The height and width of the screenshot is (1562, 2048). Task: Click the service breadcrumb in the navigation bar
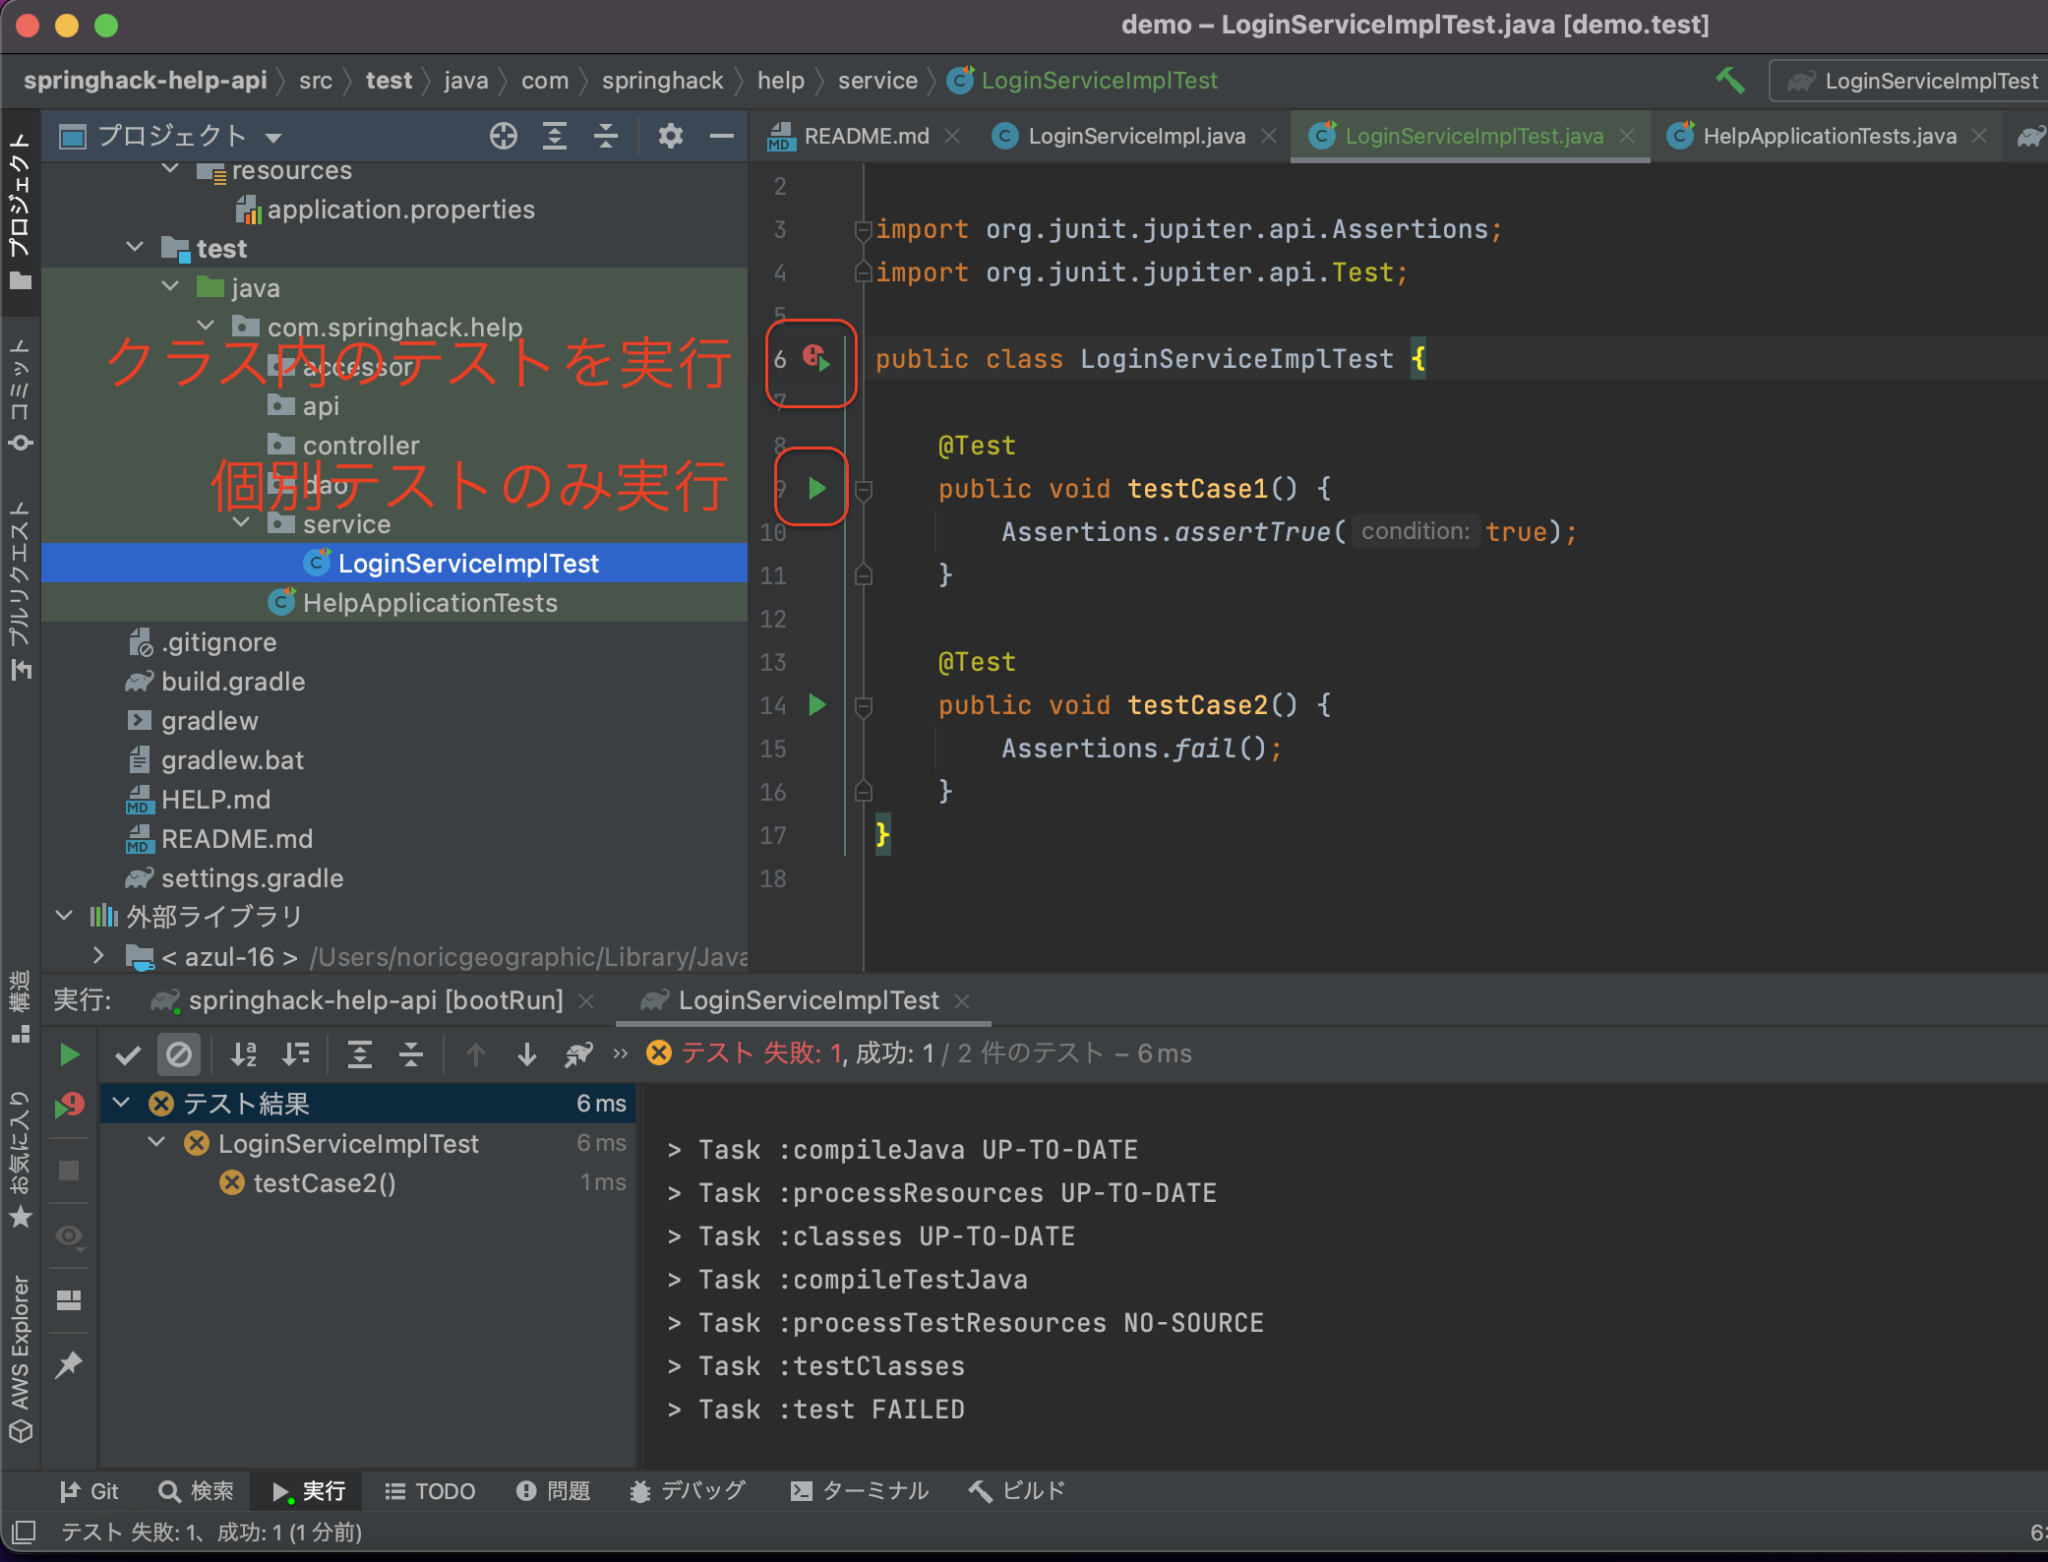point(877,80)
